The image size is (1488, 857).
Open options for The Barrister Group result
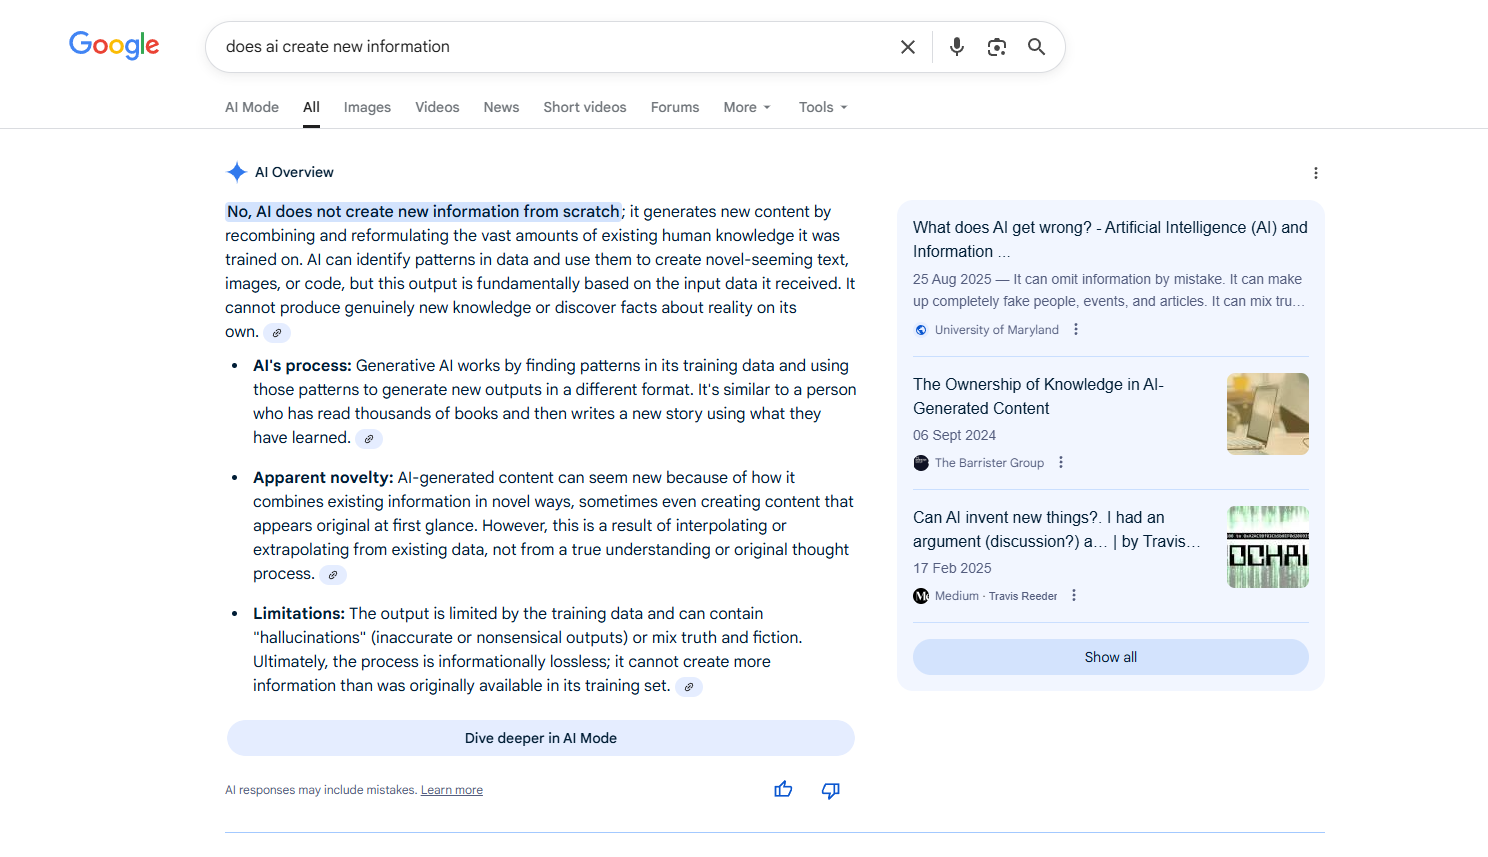[1061, 462]
